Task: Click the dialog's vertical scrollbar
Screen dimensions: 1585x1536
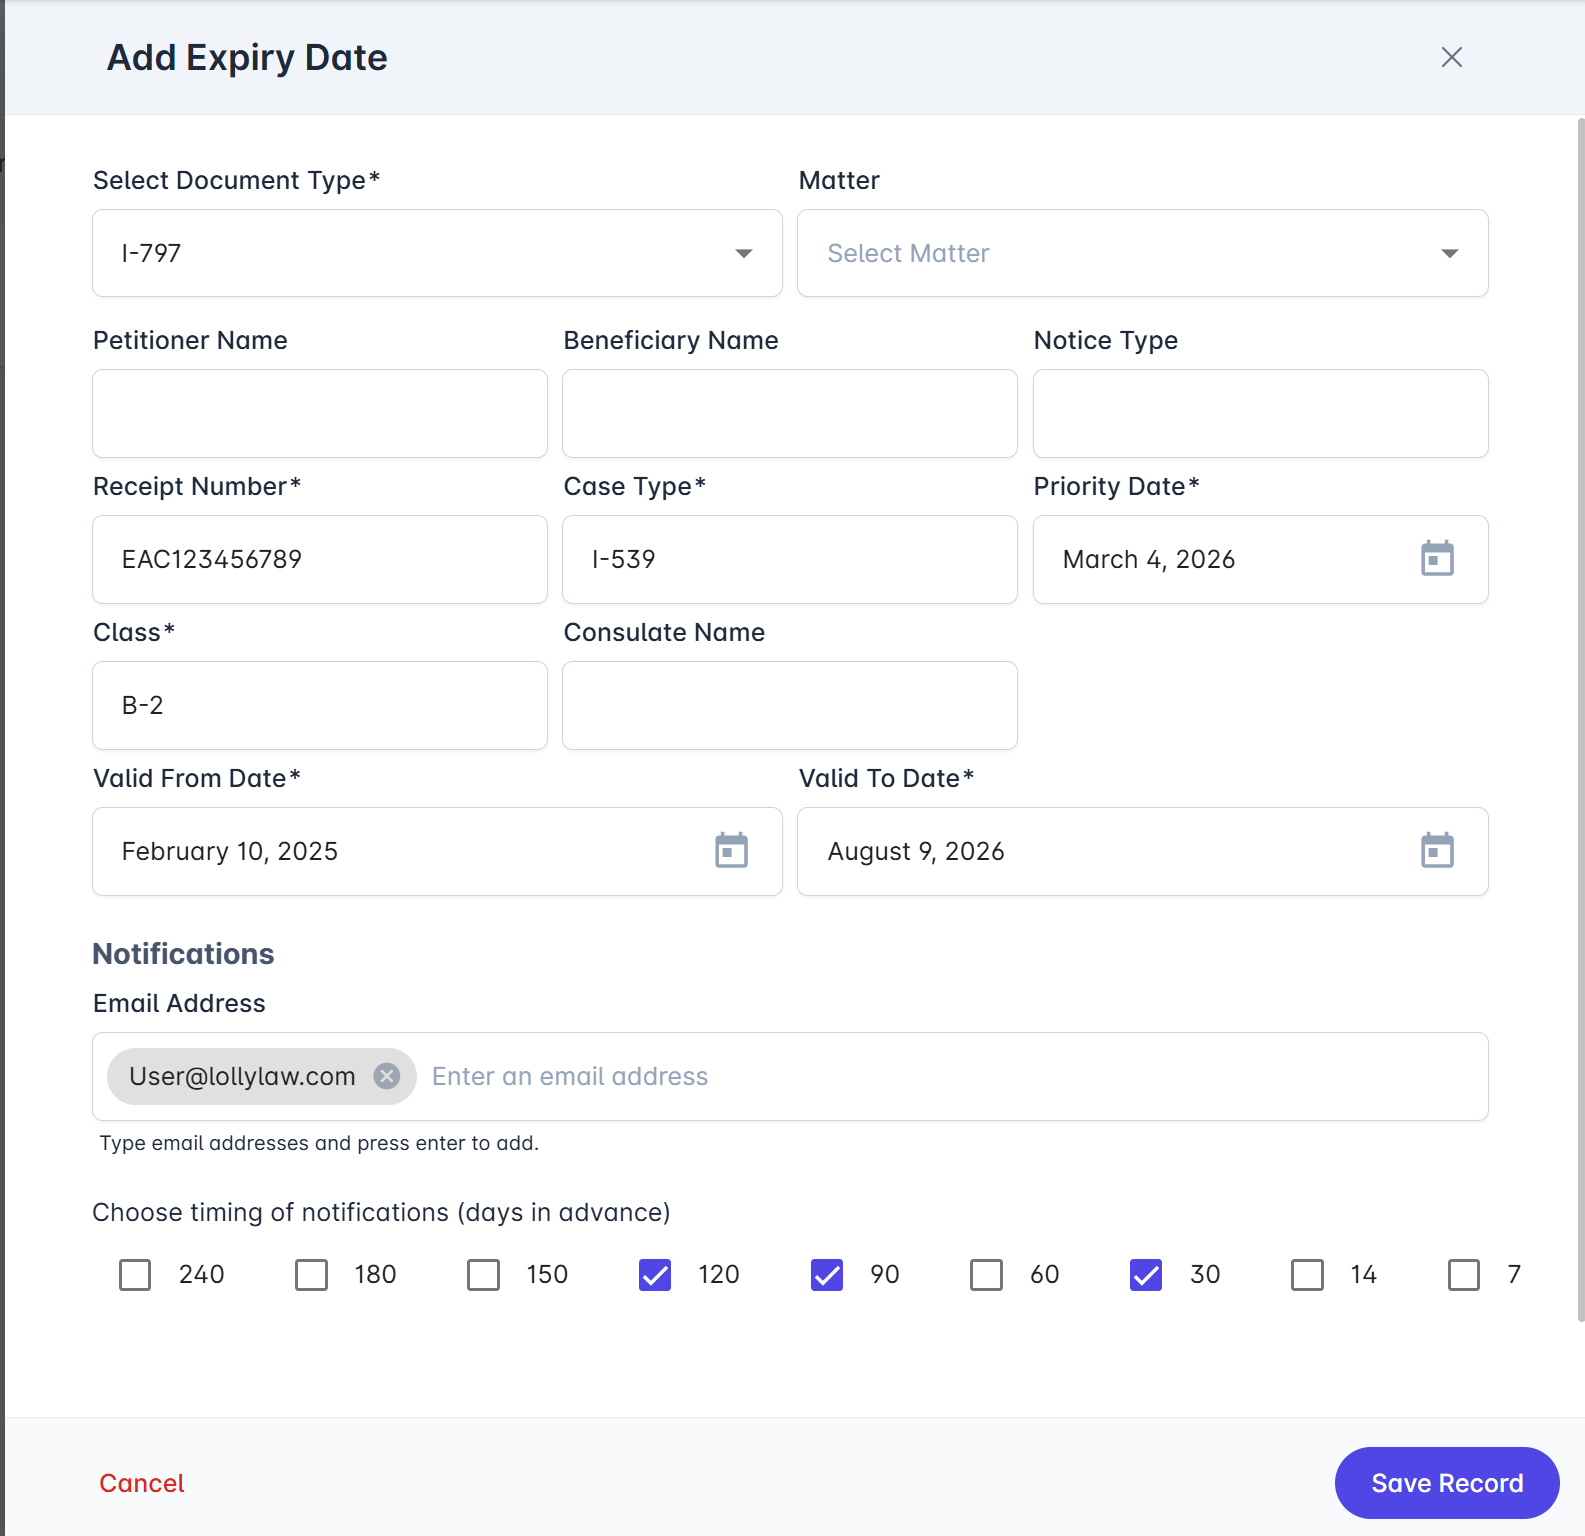Action: click(1580, 700)
